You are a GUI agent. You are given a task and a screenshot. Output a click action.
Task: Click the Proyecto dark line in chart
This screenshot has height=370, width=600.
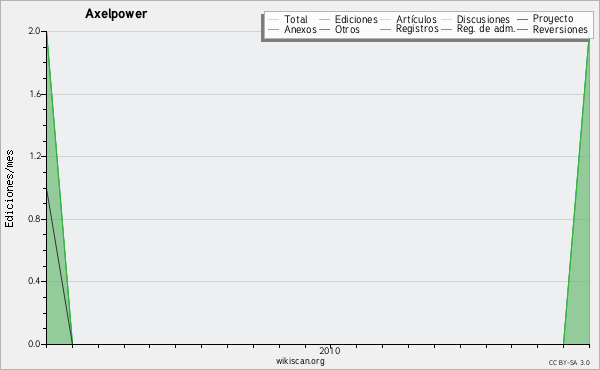(59, 266)
